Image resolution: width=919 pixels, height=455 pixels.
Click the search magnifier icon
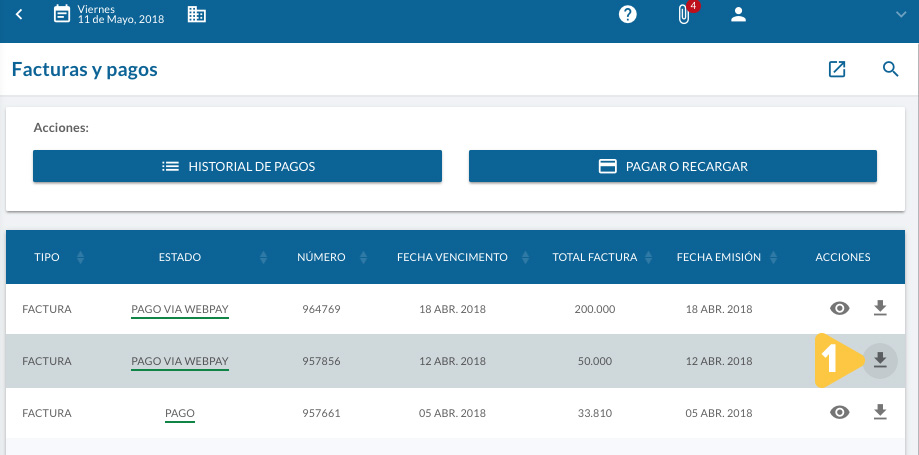click(x=890, y=69)
